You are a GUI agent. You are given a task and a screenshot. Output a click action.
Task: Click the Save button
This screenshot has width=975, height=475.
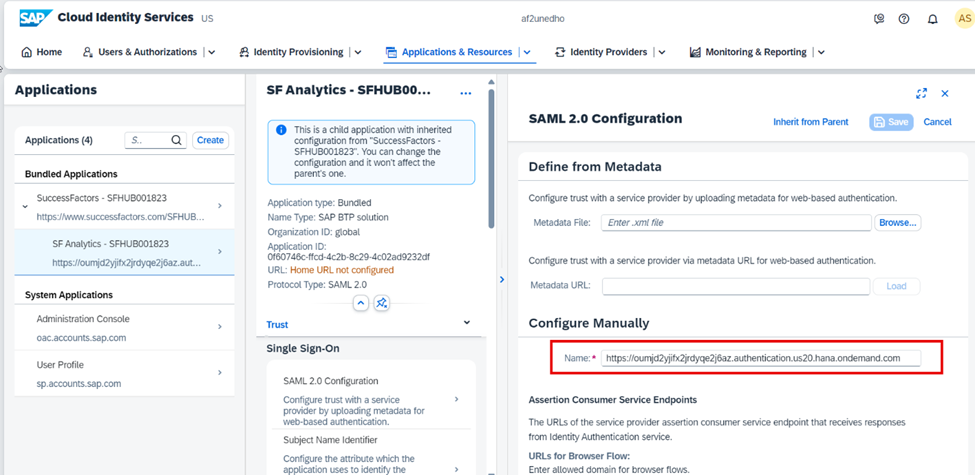pos(891,122)
